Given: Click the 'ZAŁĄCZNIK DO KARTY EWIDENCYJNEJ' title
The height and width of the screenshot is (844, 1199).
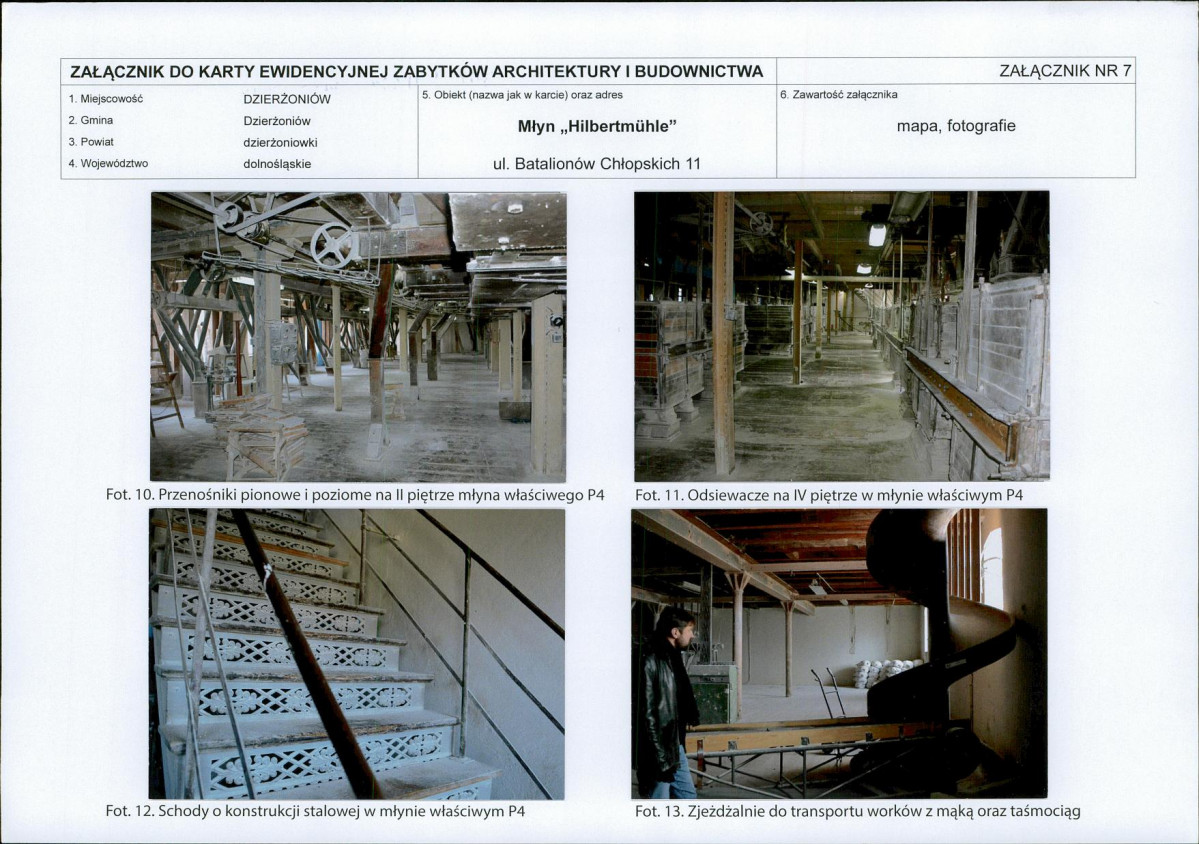Looking at the screenshot, I should [x=416, y=71].
